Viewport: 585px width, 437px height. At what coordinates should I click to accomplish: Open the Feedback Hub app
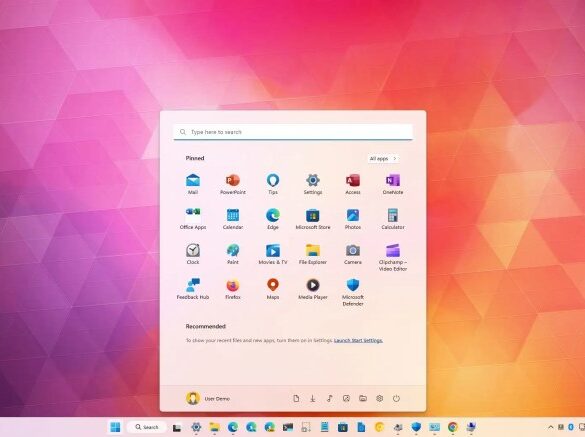point(193,289)
